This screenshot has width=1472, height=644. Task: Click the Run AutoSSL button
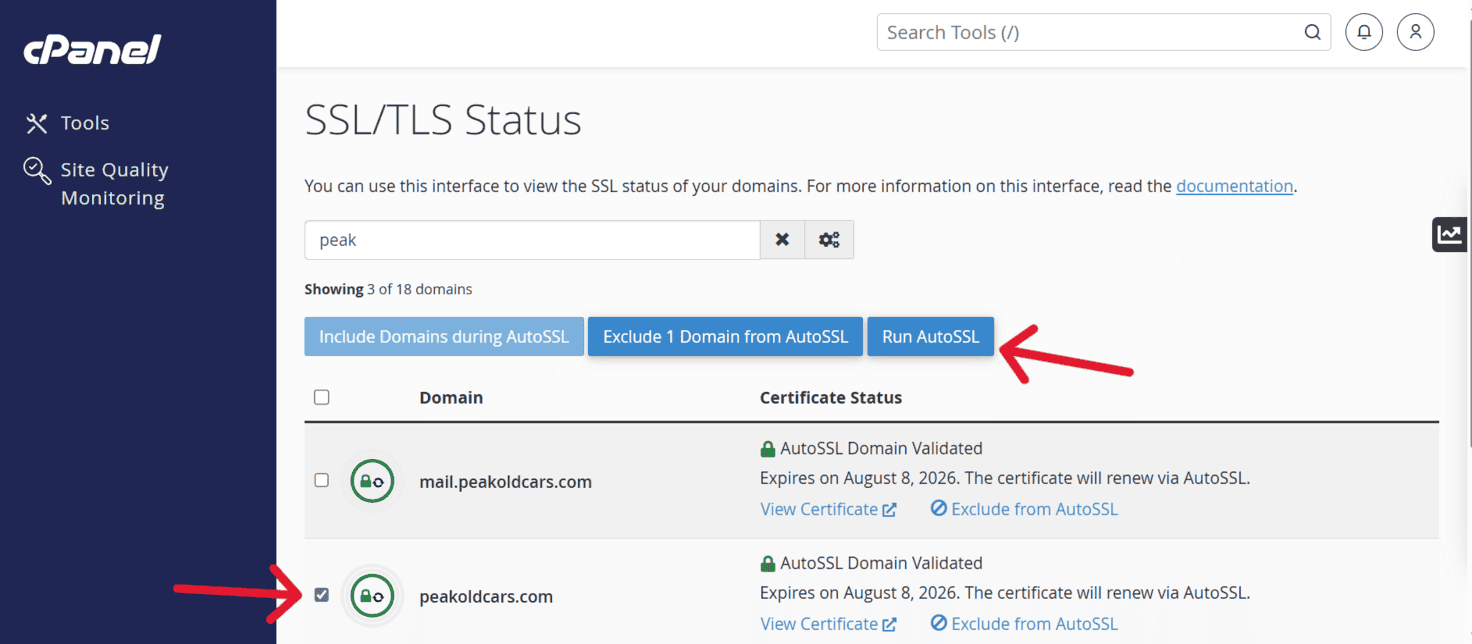point(930,337)
